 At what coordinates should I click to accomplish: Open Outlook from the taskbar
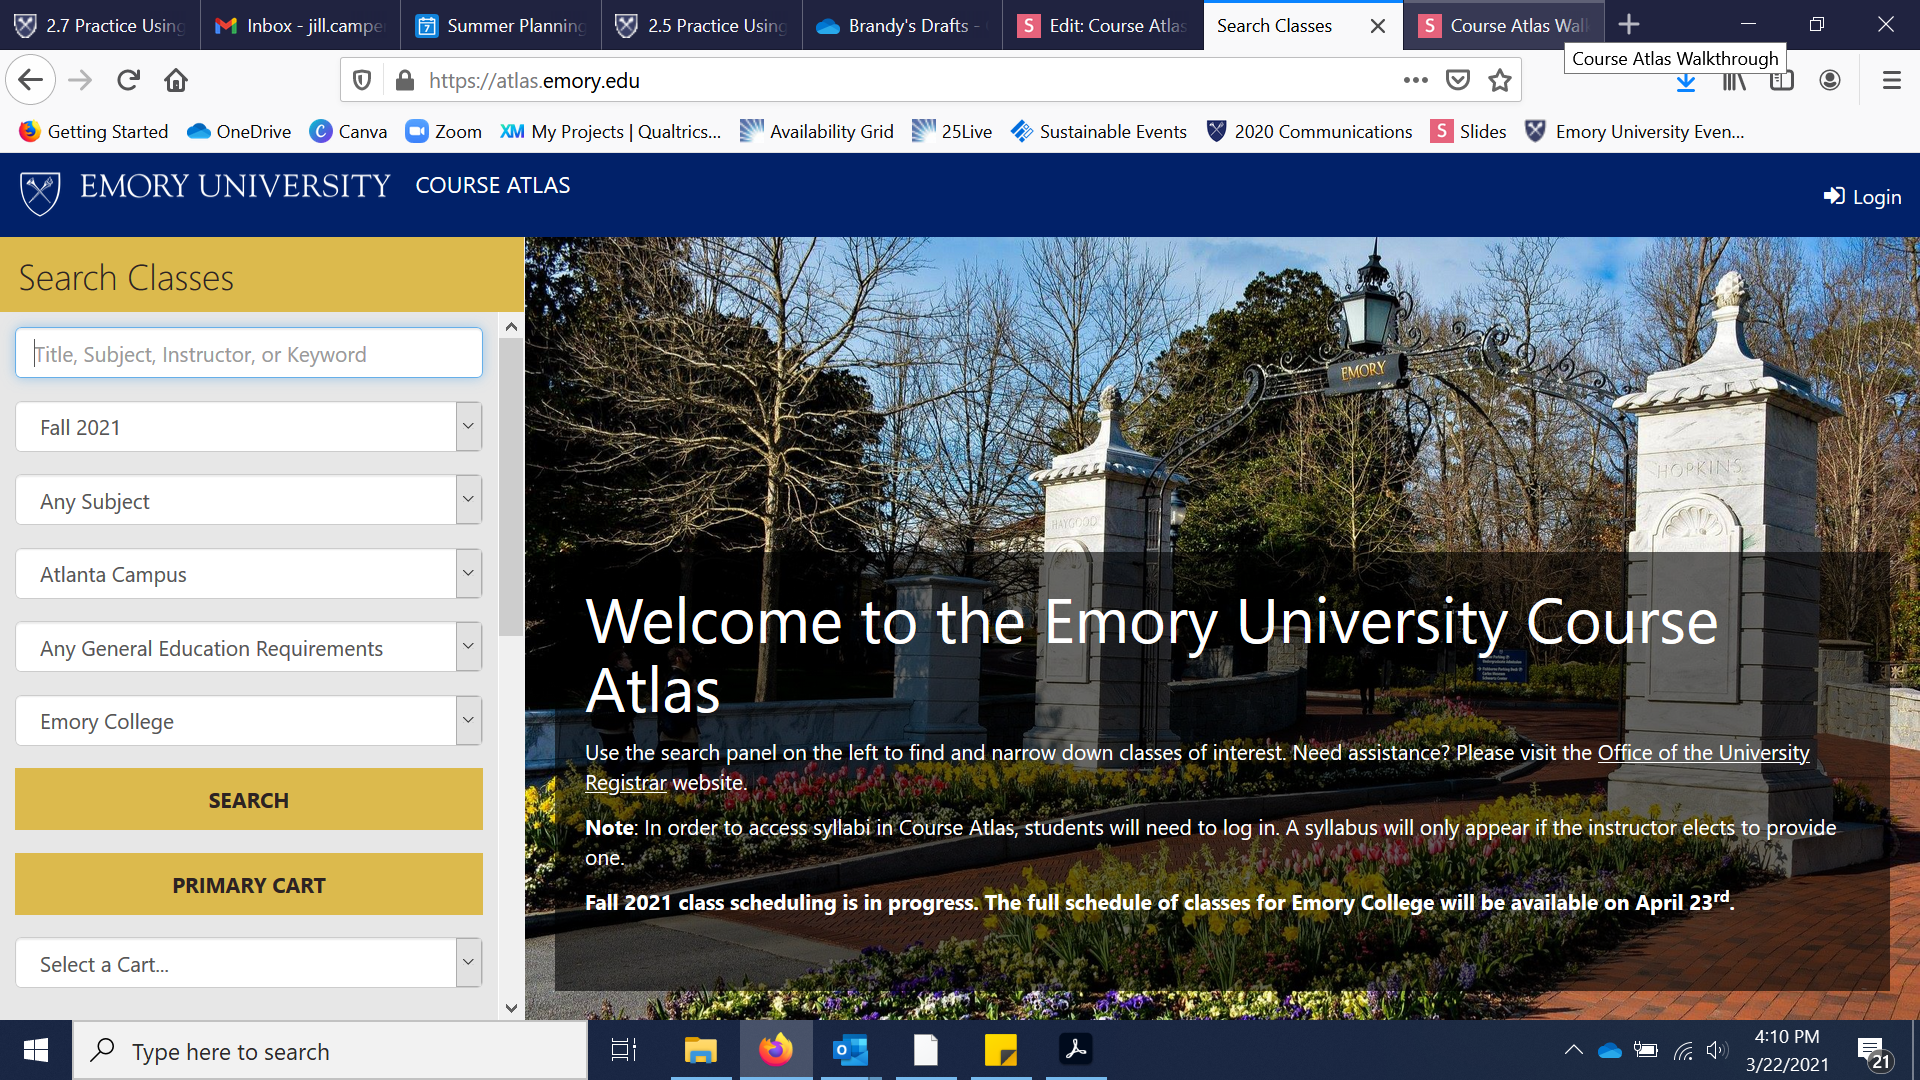click(850, 1050)
